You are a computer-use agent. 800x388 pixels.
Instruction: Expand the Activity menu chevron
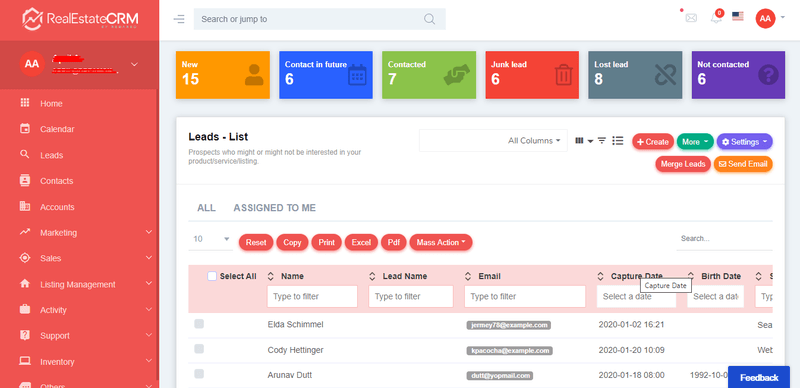[148, 309]
